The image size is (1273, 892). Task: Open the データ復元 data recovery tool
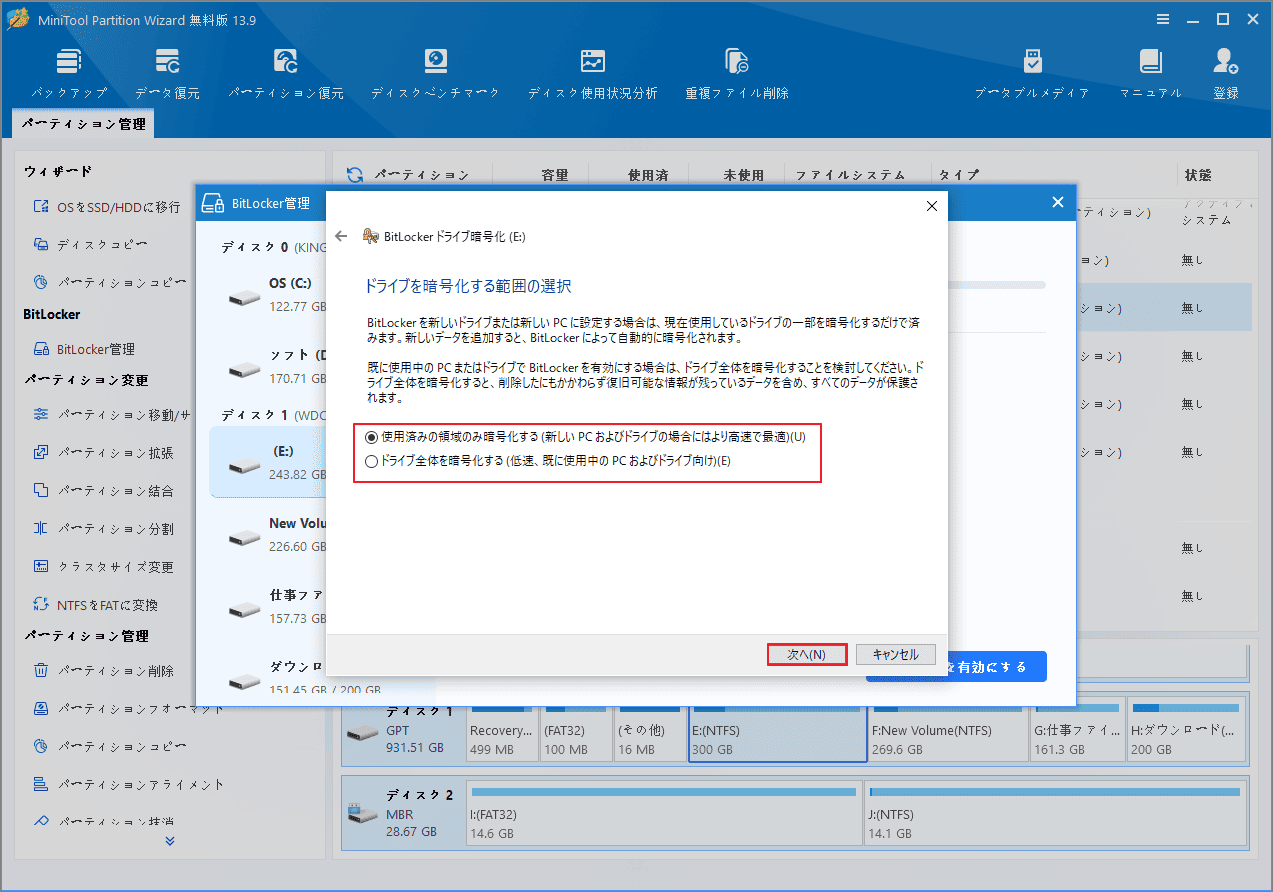pyautogui.click(x=167, y=74)
